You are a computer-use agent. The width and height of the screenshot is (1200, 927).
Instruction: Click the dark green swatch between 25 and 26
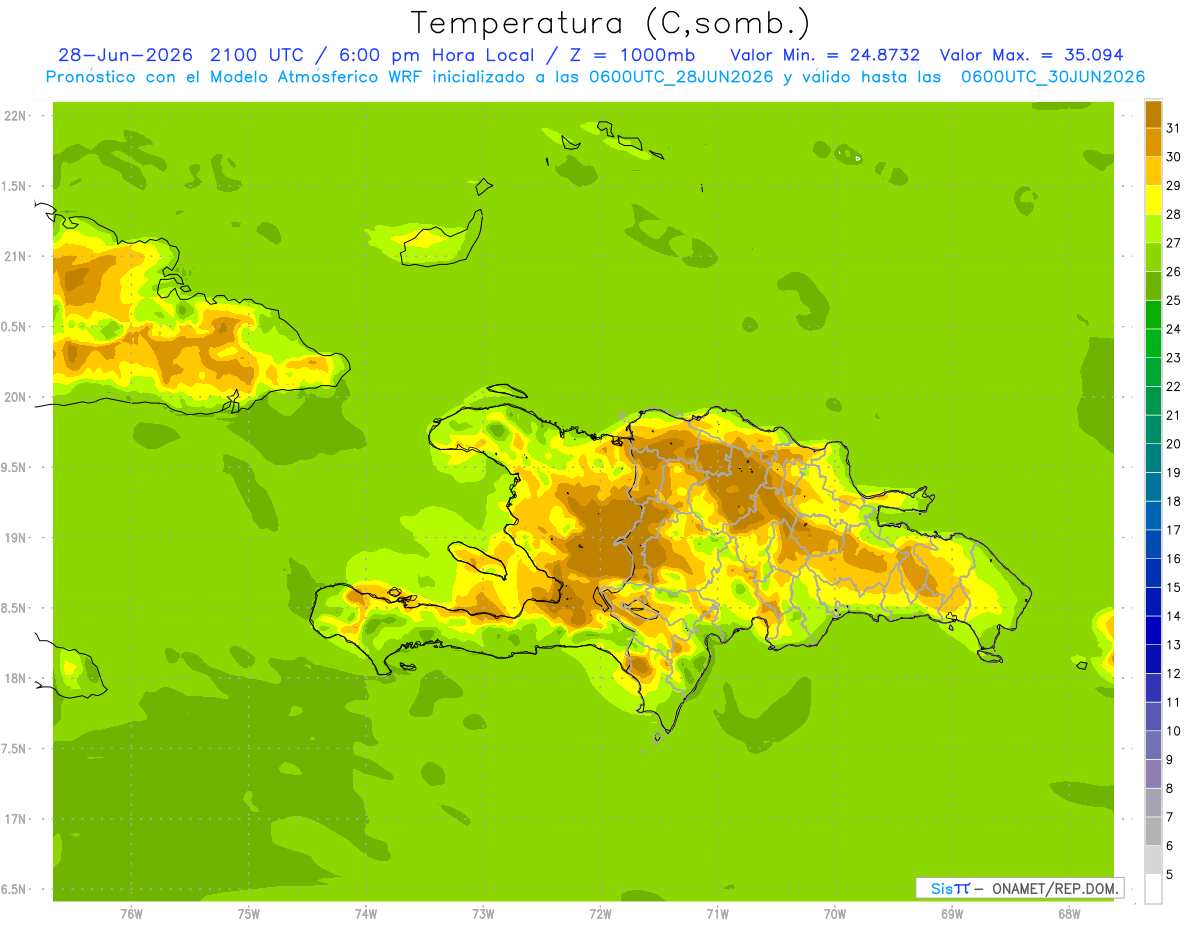tap(1153, 287)
